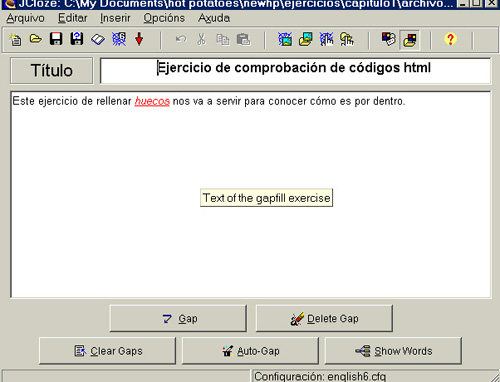Click the Gap button
This screenshot has width=500, height=382.
click(x=178, y=318)
